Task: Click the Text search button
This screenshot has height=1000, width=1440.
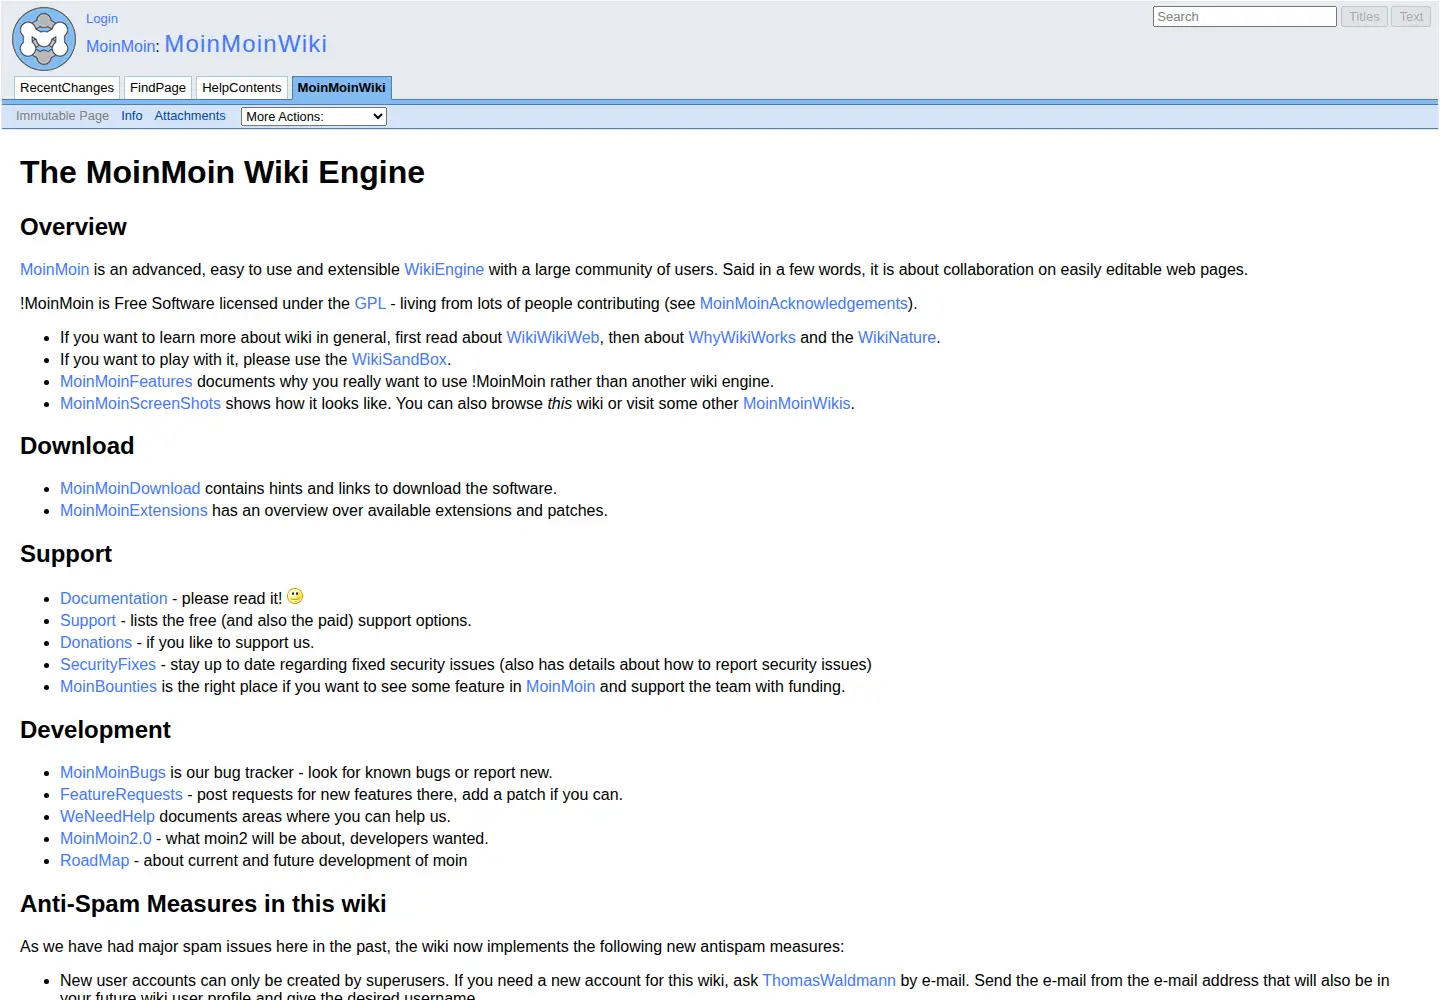Action: tap(1411, 17)
